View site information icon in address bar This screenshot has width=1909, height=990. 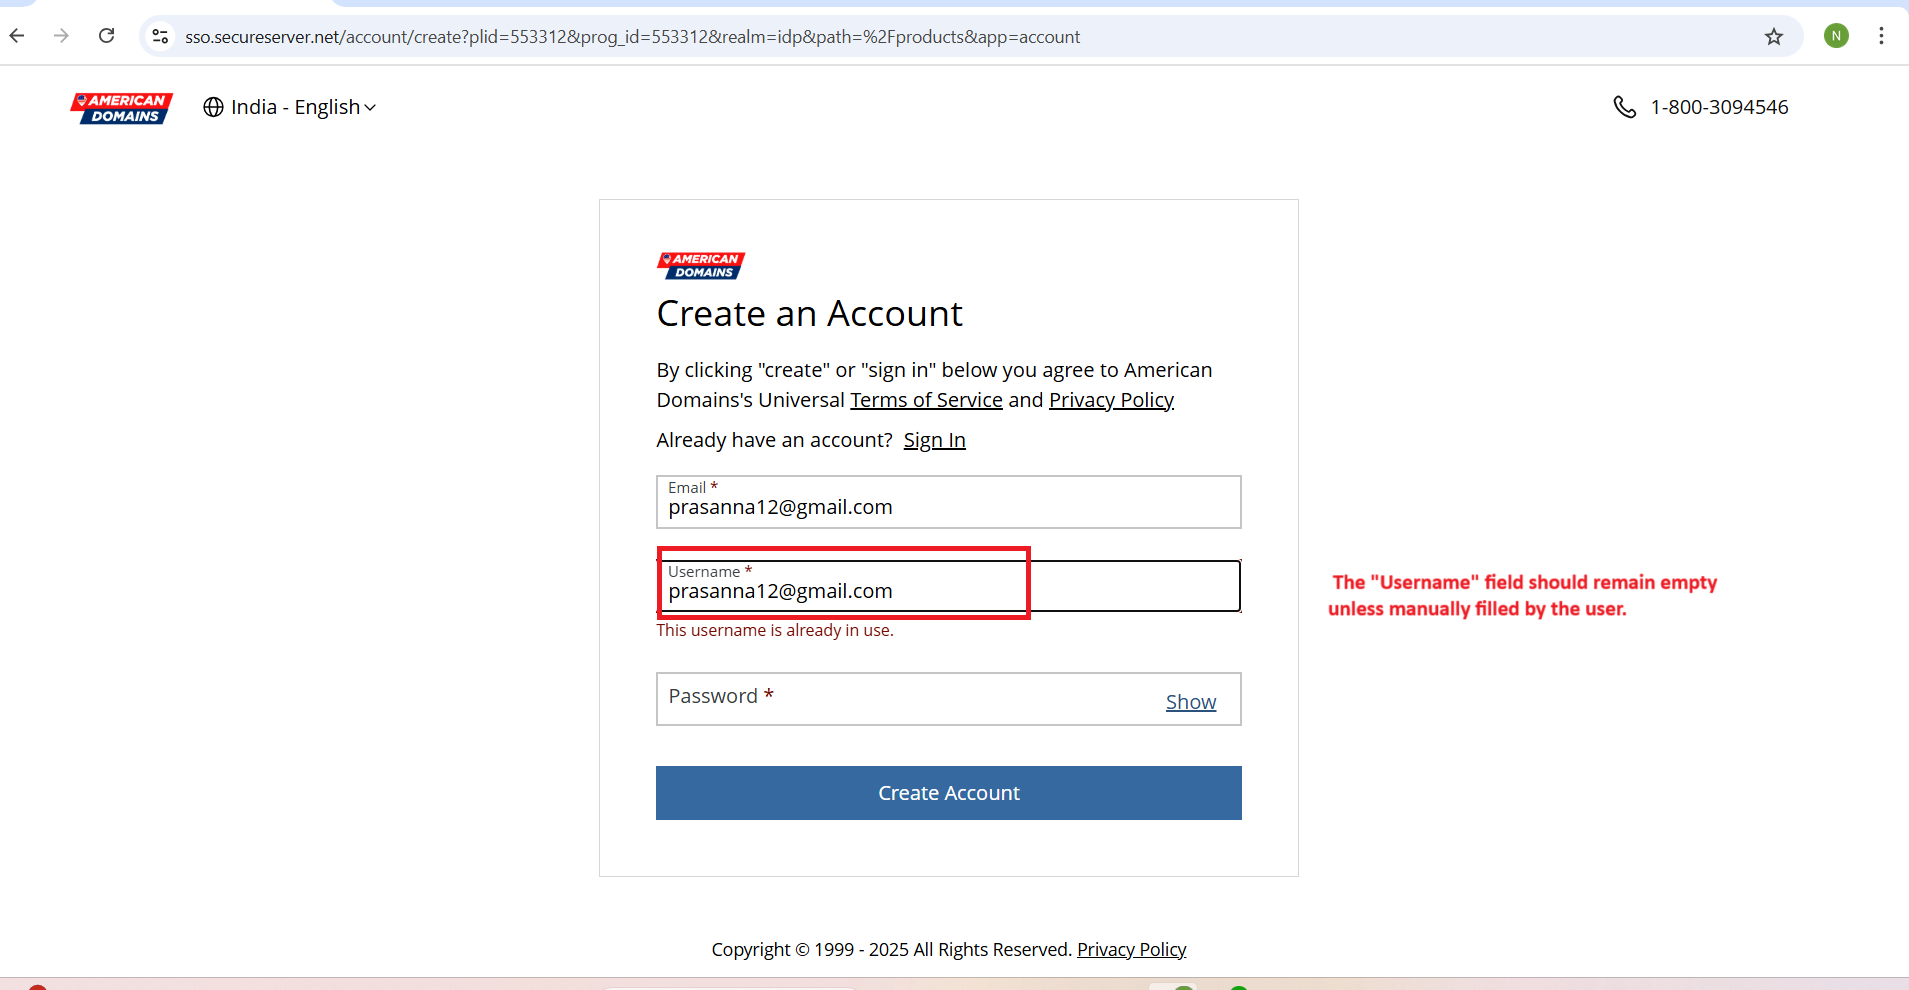click(160, 37)
